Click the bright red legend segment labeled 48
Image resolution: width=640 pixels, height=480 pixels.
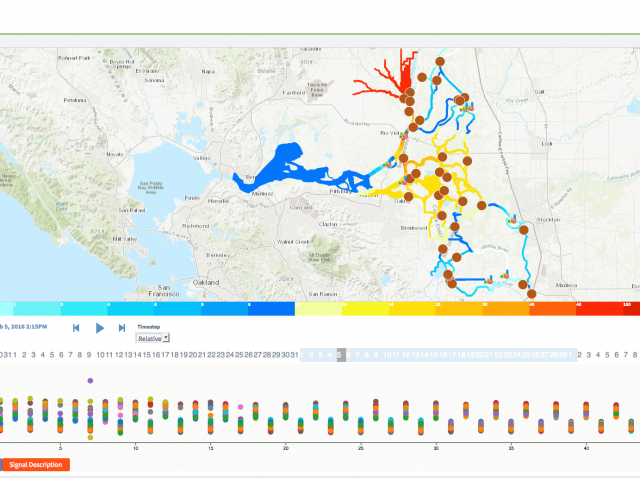[x=599, y=309]
